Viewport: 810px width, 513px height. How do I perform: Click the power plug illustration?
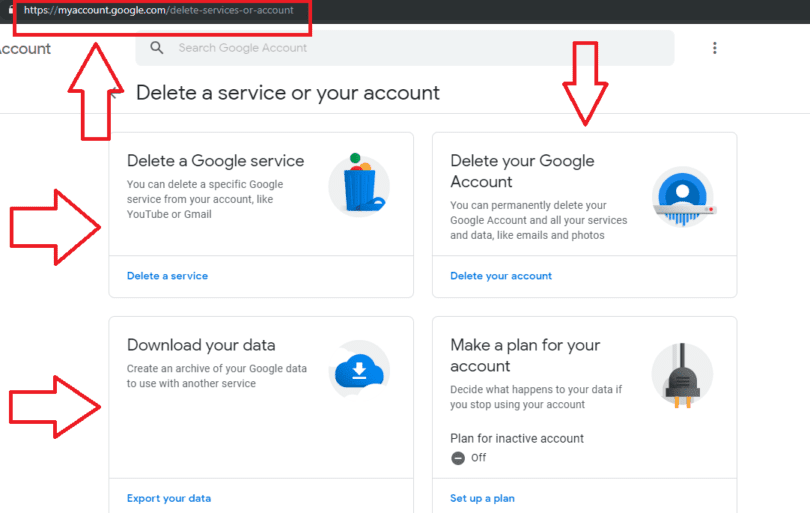point(682,376)
